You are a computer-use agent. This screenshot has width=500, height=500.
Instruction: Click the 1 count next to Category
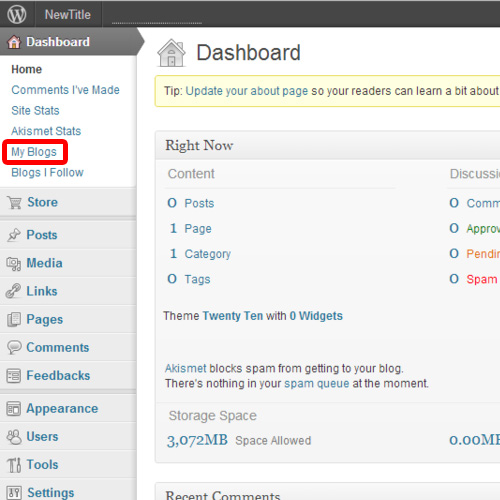pos(173,254)
